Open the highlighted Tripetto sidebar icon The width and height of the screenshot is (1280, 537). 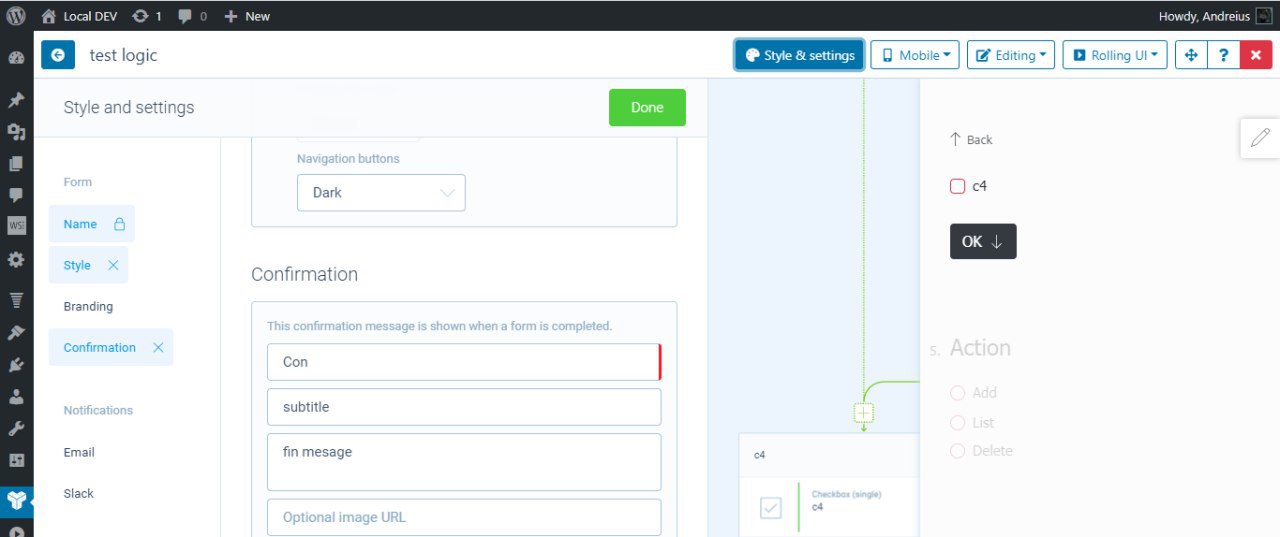coord(16,500)
